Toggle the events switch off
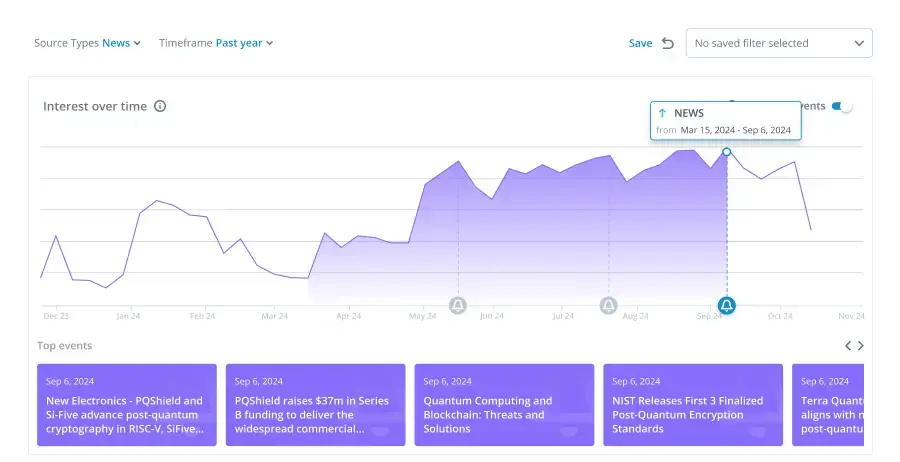Screen dimensions: 900x462 [x=842, y=106]
